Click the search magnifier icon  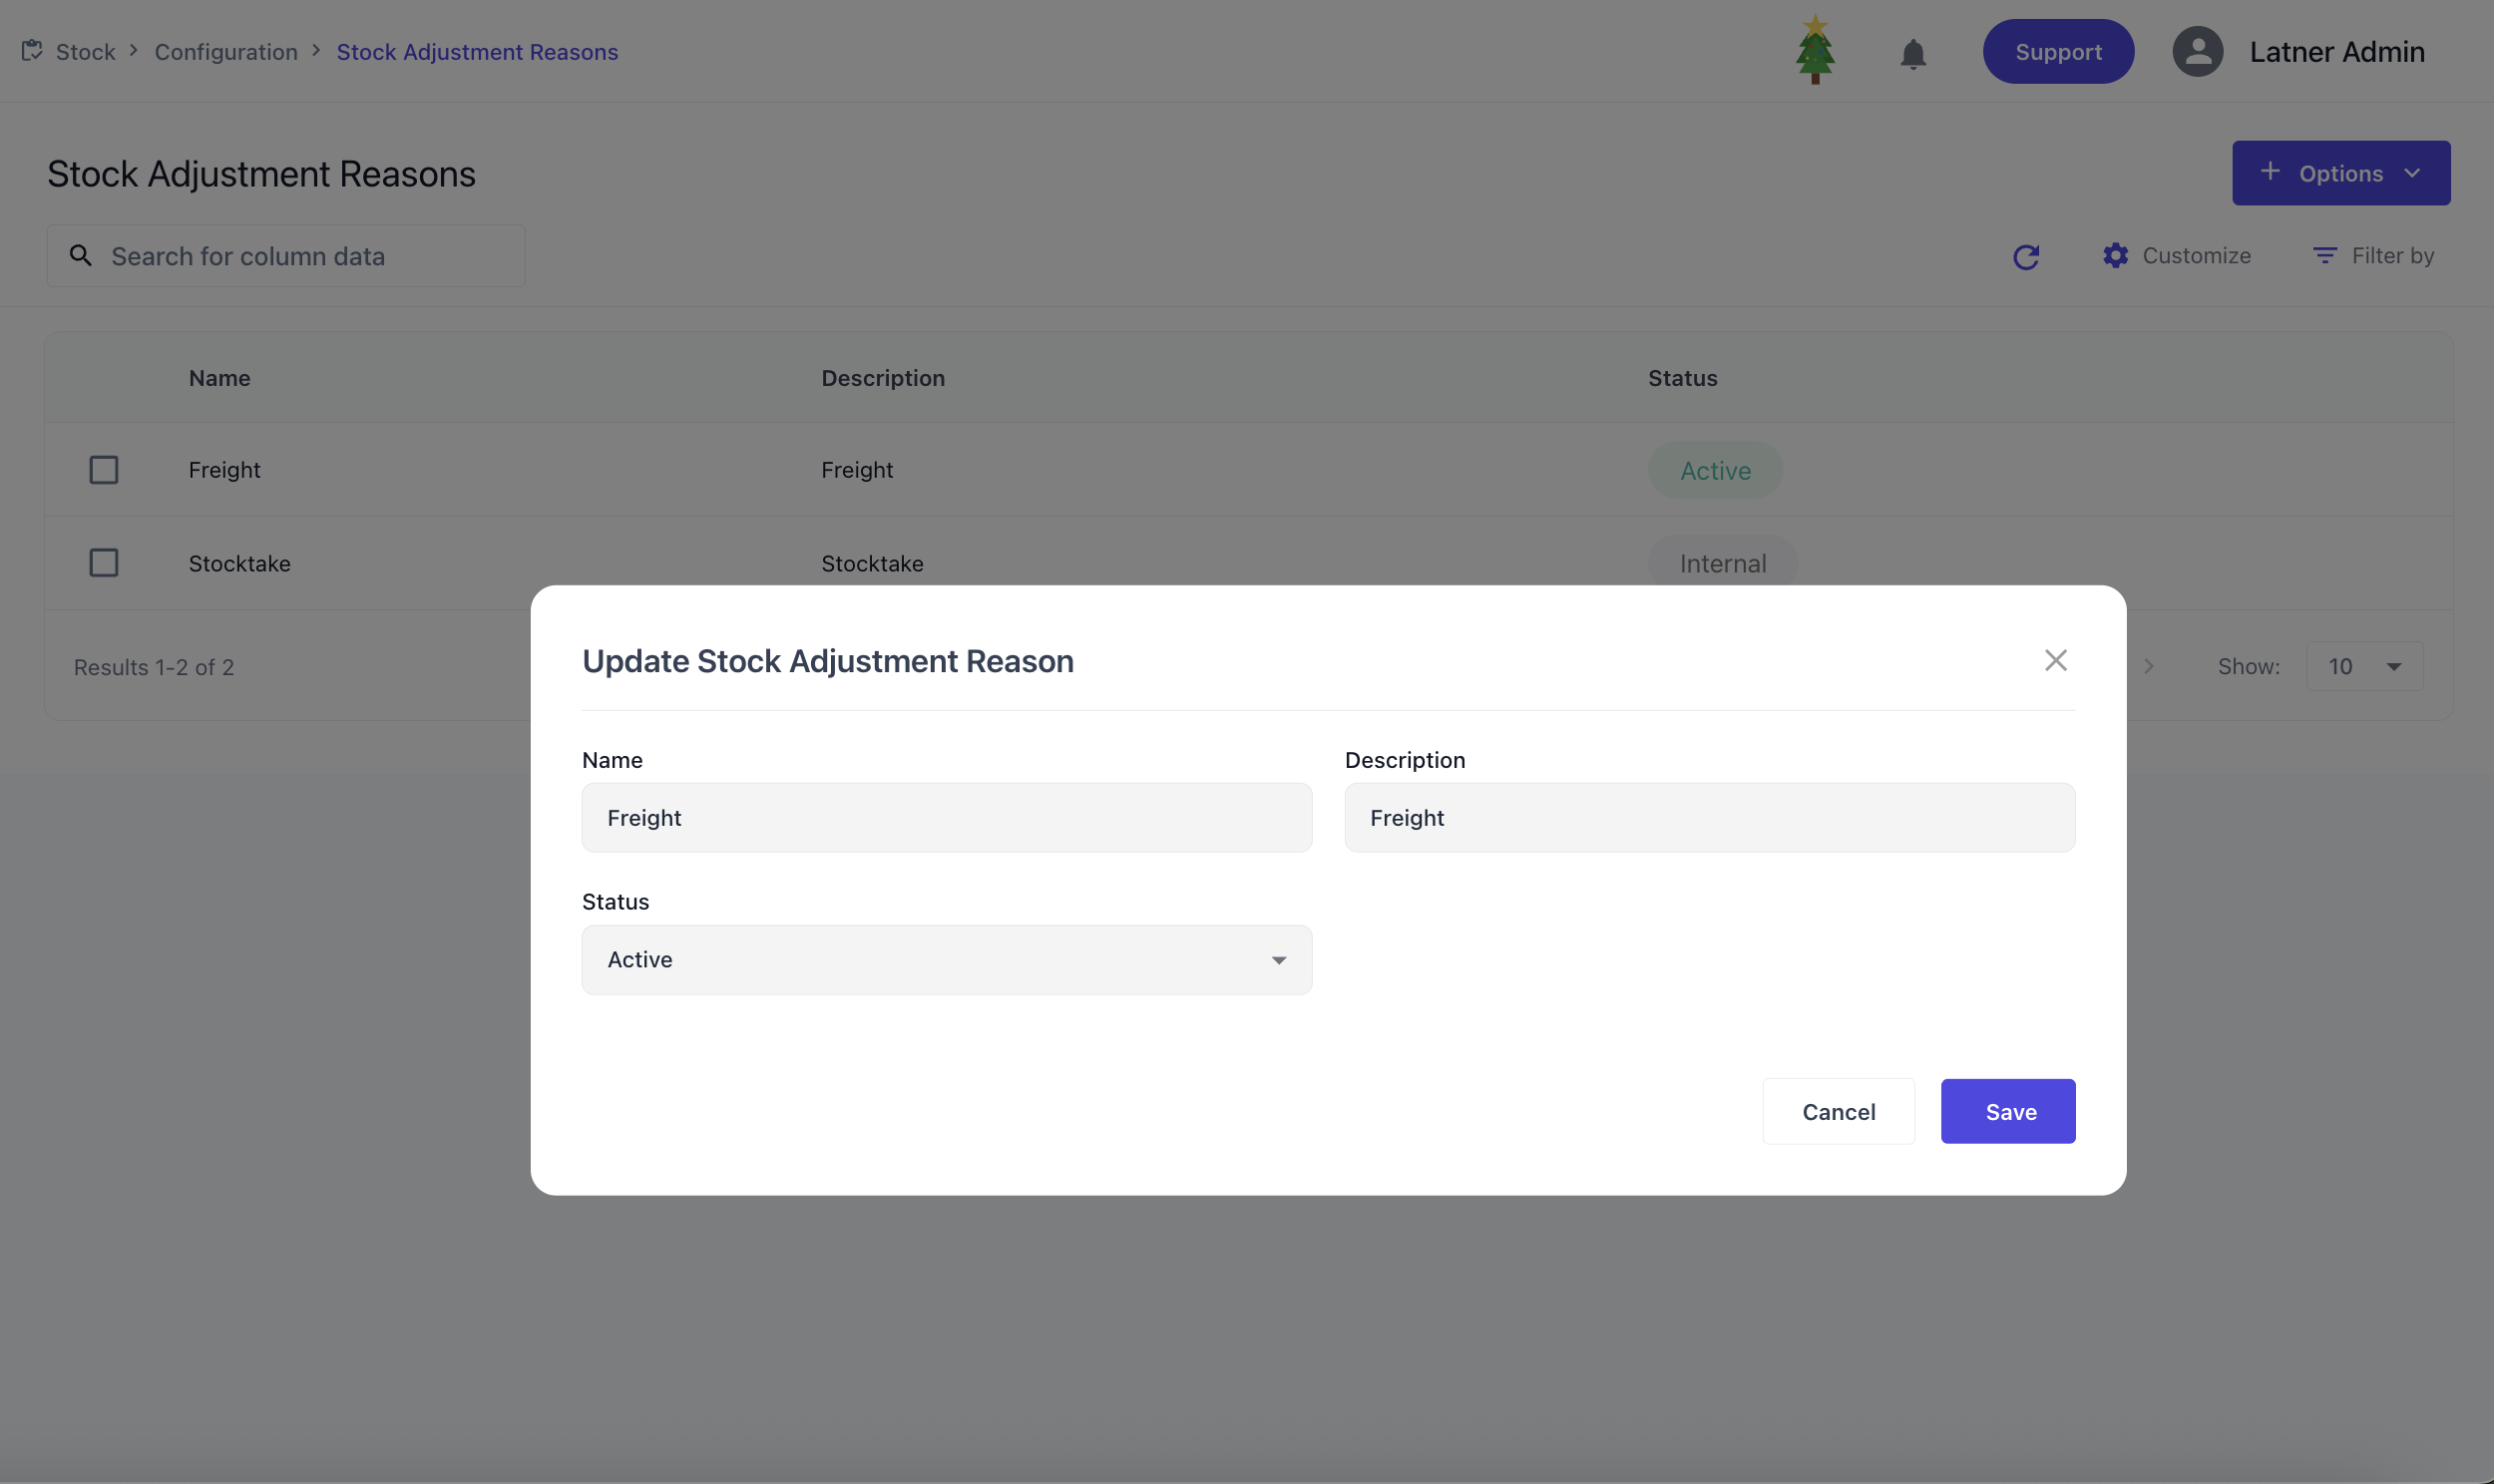coord(81,256)
